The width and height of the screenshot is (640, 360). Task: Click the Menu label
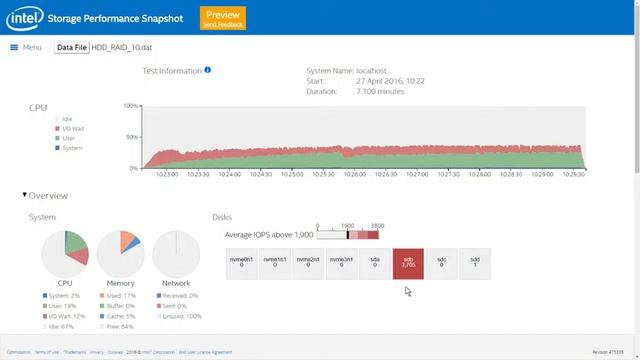click(x=32, y=47)
